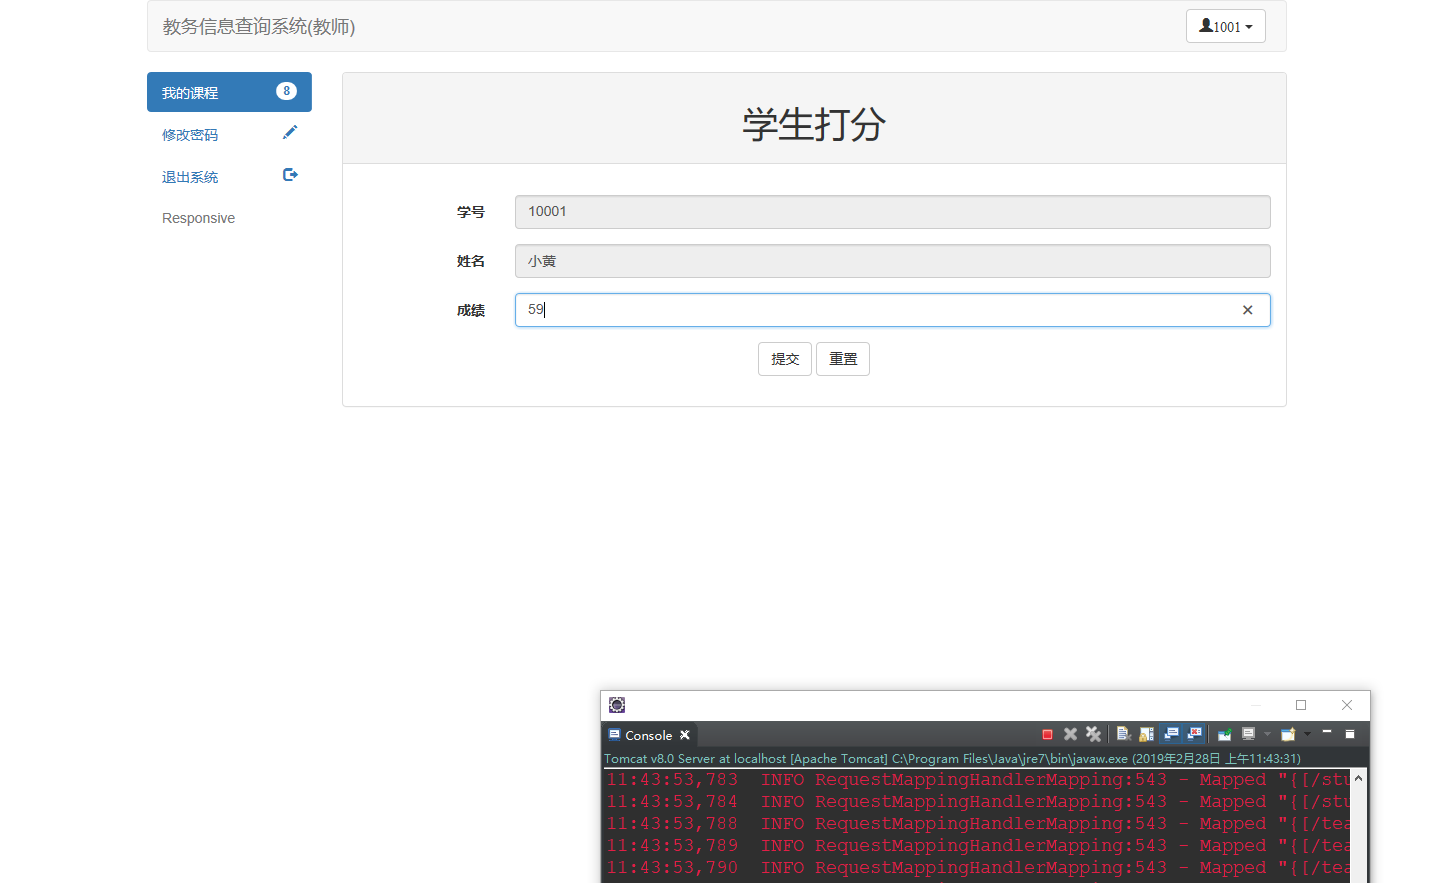Click the Eclipse icon in the Console window title bar
Viewport: 1430px width, 883px height.
617,705
